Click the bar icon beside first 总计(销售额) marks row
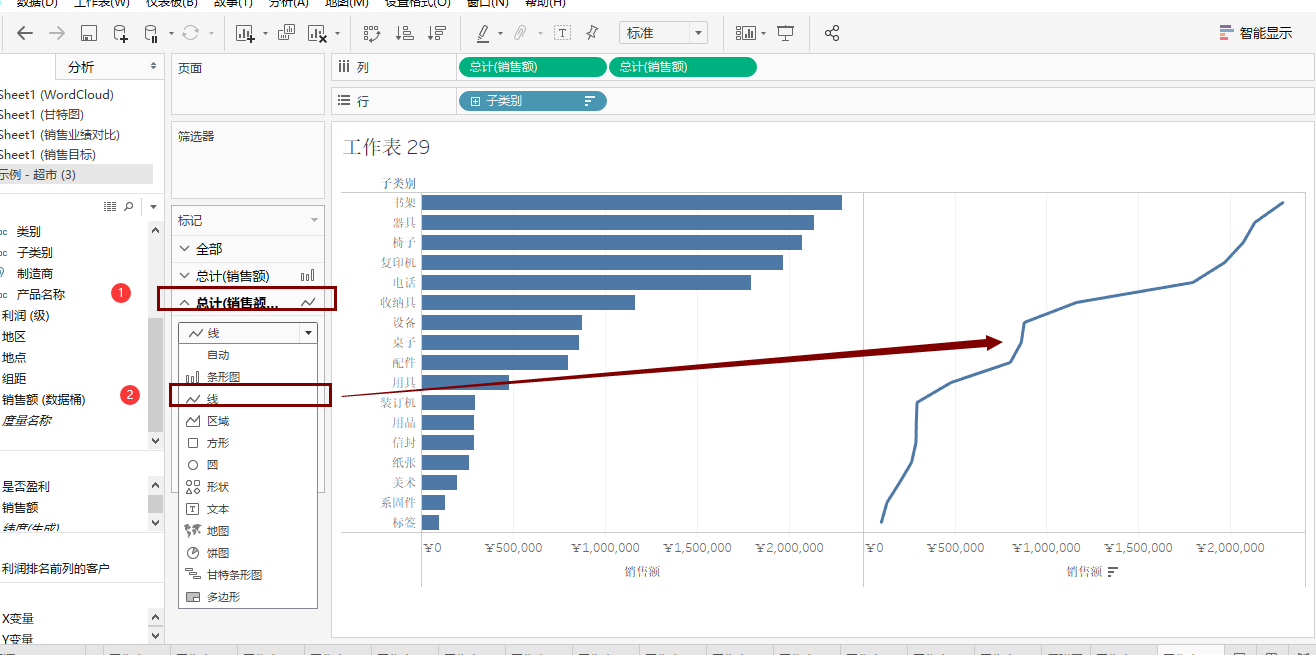 coord(308,275)
